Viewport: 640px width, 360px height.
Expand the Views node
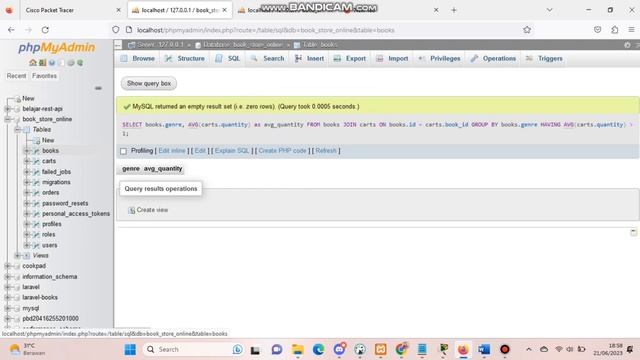(x=18, y=256)
